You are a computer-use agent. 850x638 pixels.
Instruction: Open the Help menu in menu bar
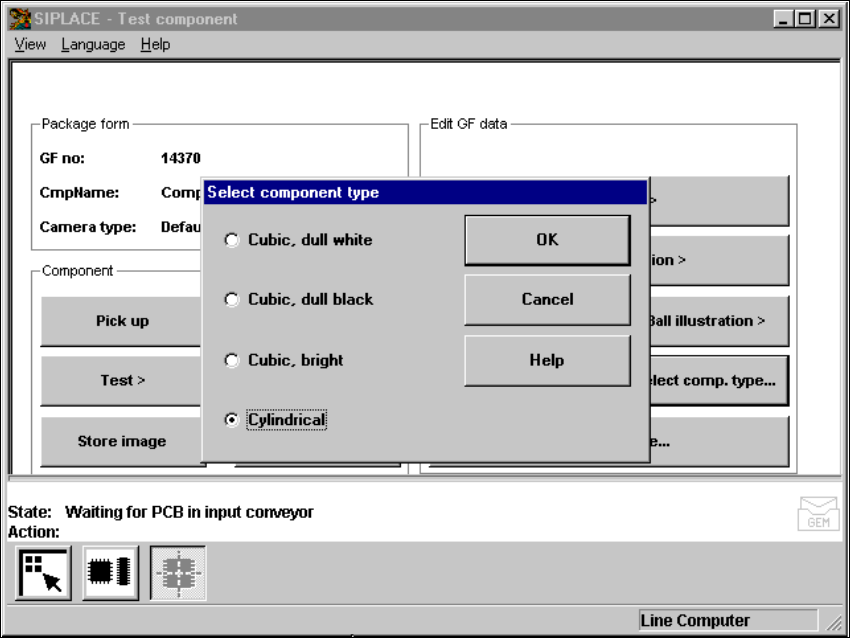coord(156,44)
